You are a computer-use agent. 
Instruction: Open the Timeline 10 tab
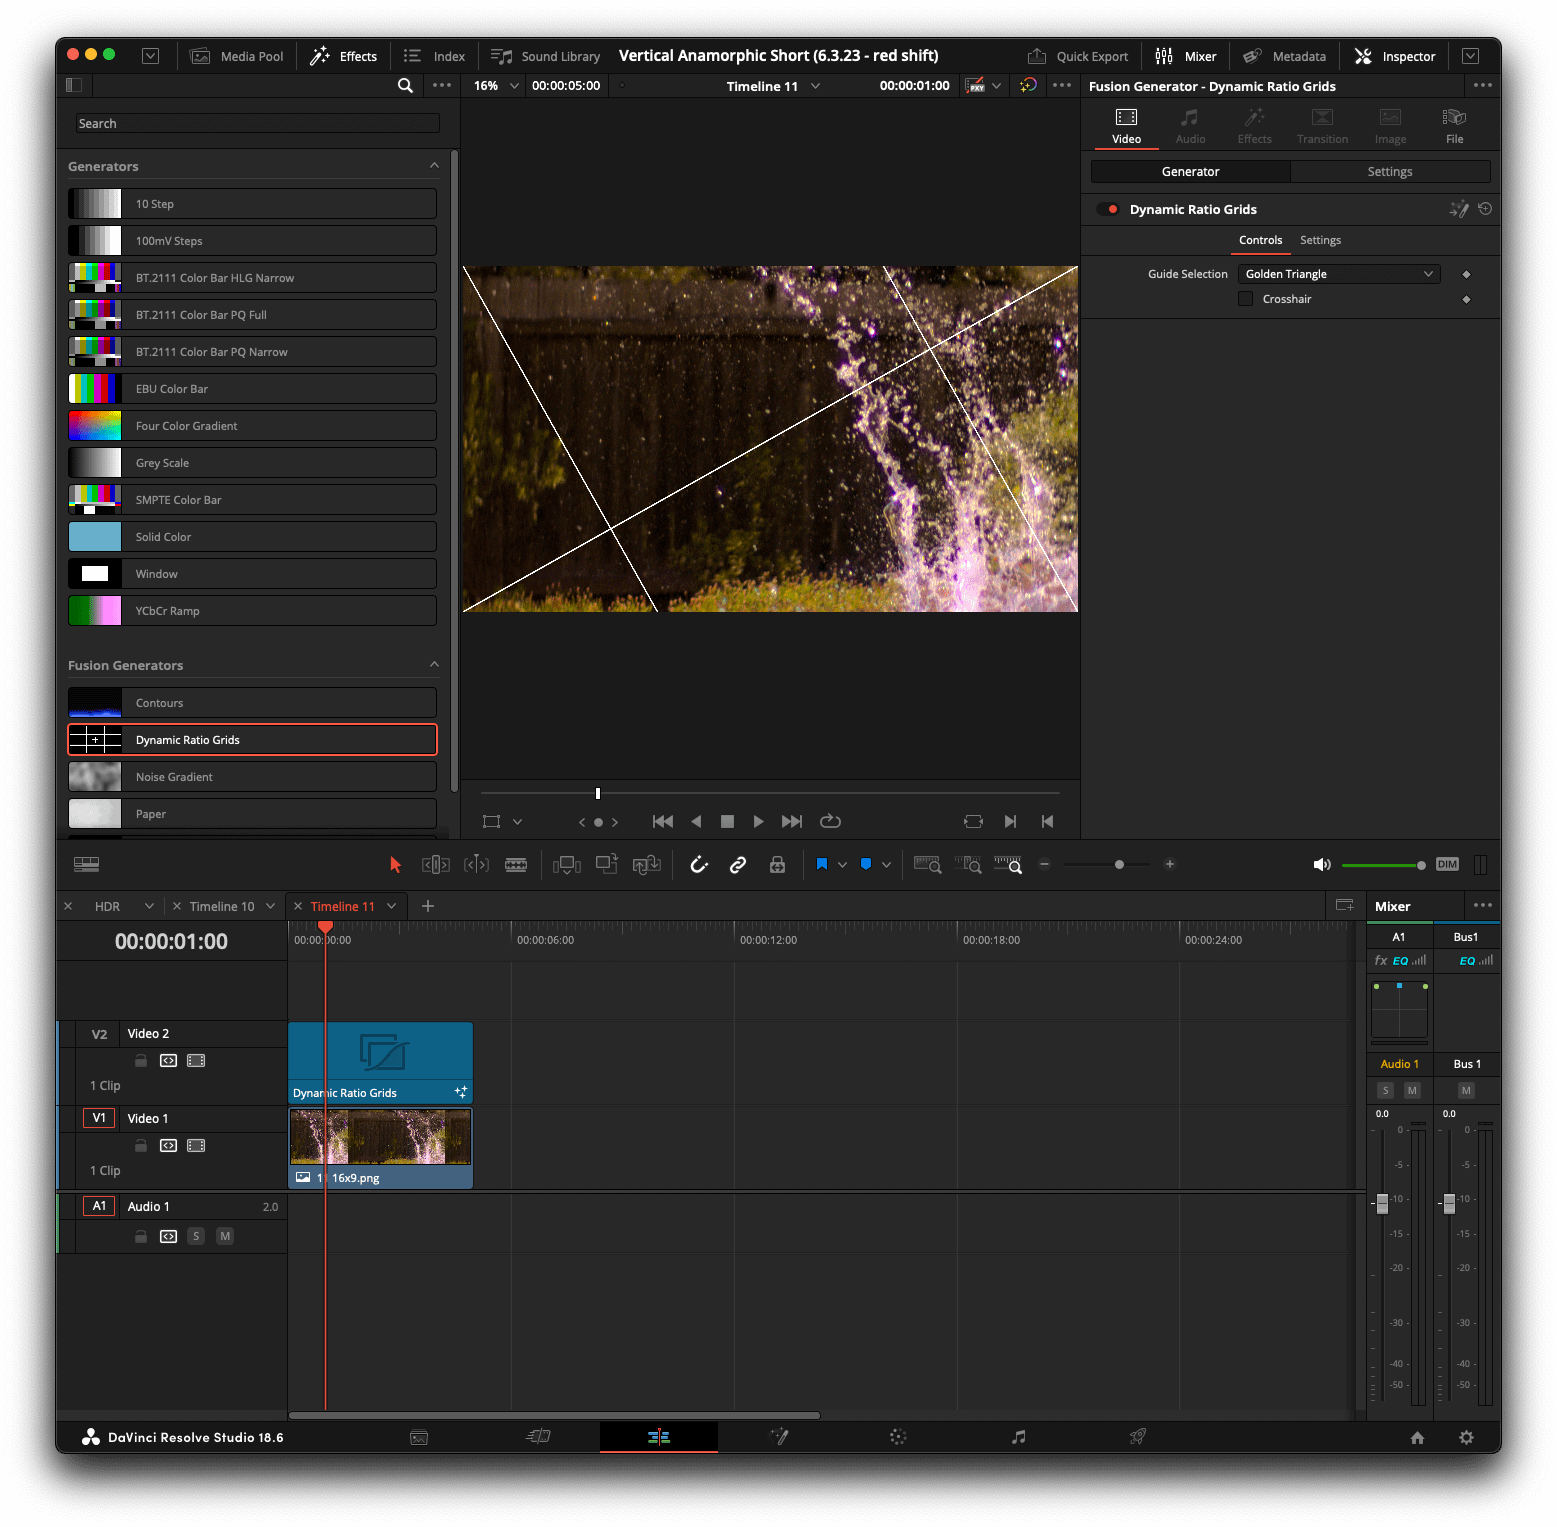tap(222, 906)
